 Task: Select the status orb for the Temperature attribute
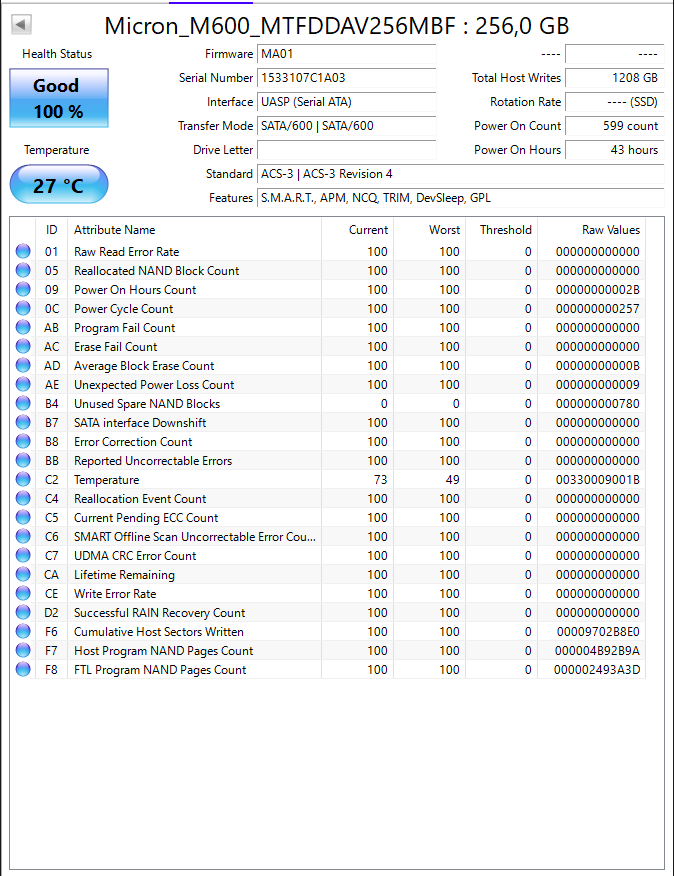tap(23, 479)
